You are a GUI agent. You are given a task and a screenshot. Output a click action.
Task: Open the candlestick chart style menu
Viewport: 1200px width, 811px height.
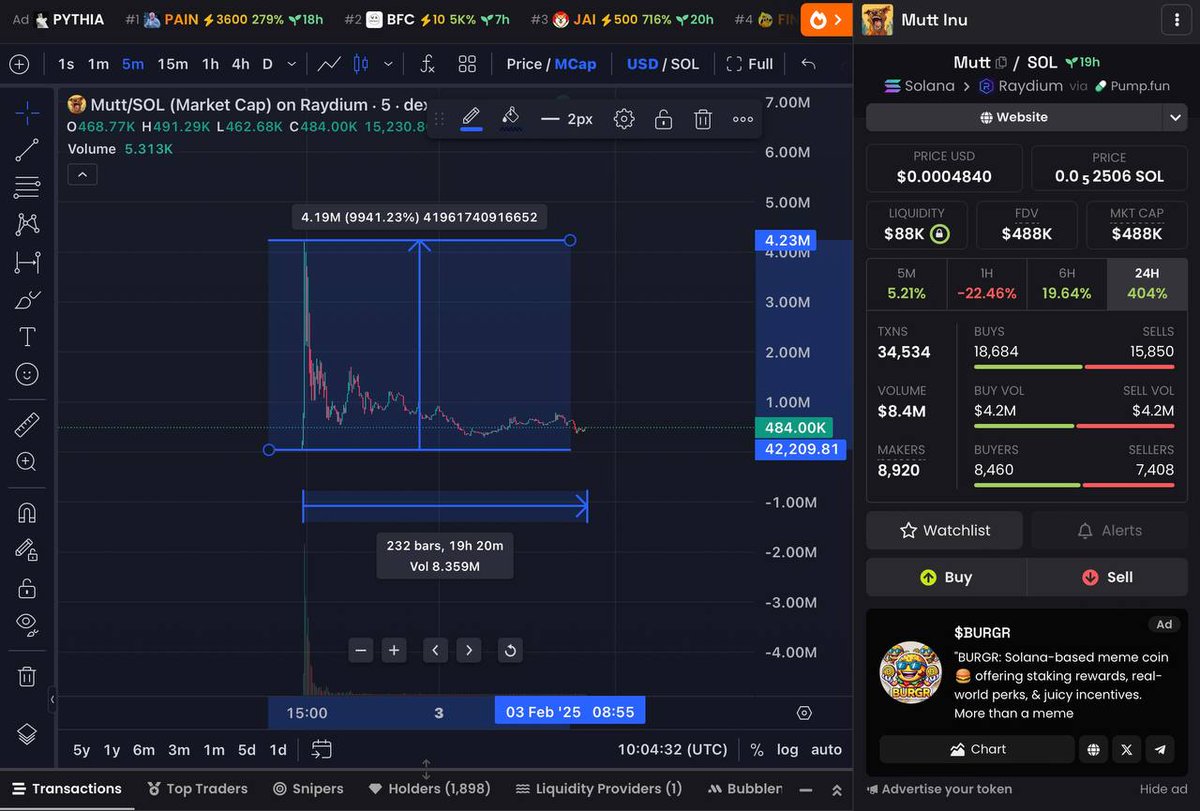(x=361, y=64)
